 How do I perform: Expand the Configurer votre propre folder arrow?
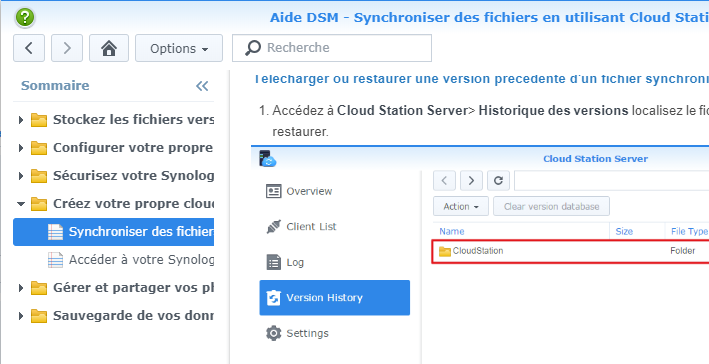click(21, 148)
